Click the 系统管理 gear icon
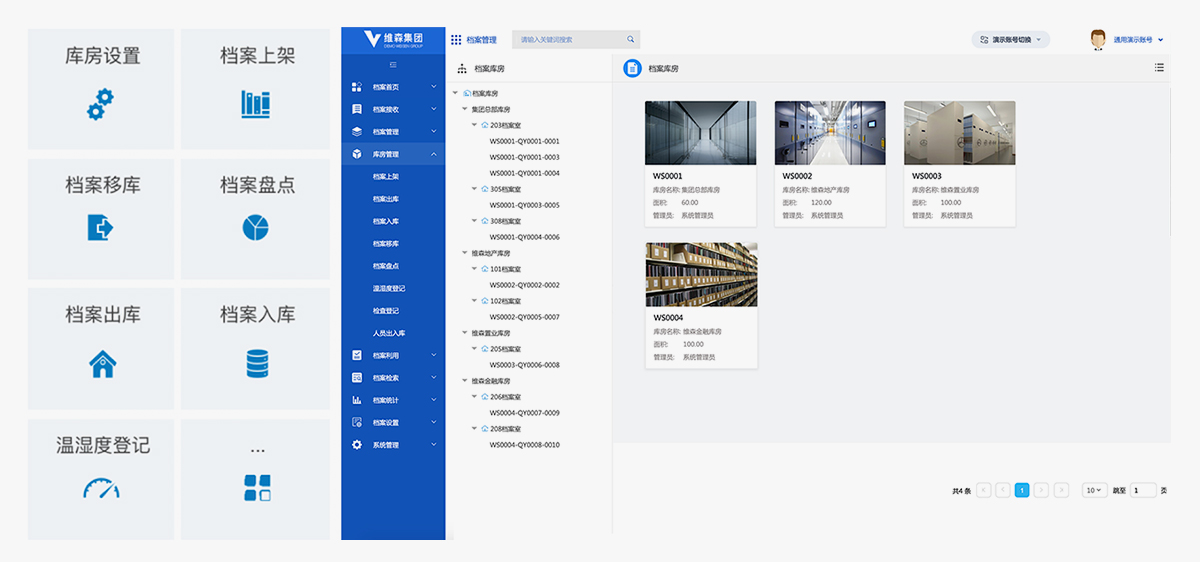Image resolution: width=1200 pixels, height=562 pixels. tap(357, 445)
